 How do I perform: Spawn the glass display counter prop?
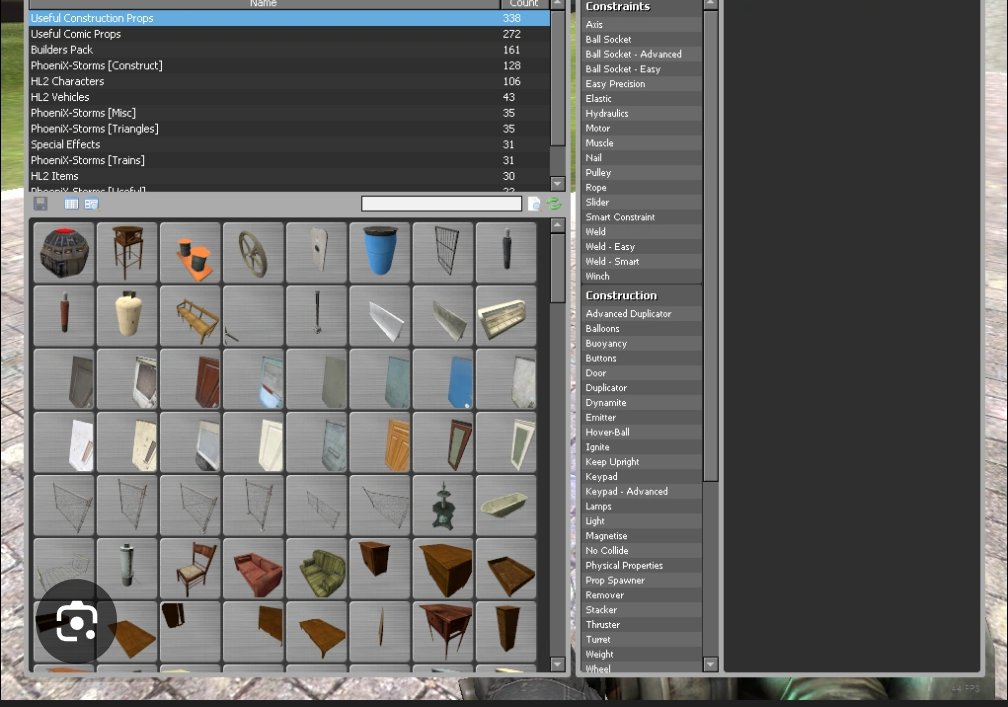coord(506,316)
